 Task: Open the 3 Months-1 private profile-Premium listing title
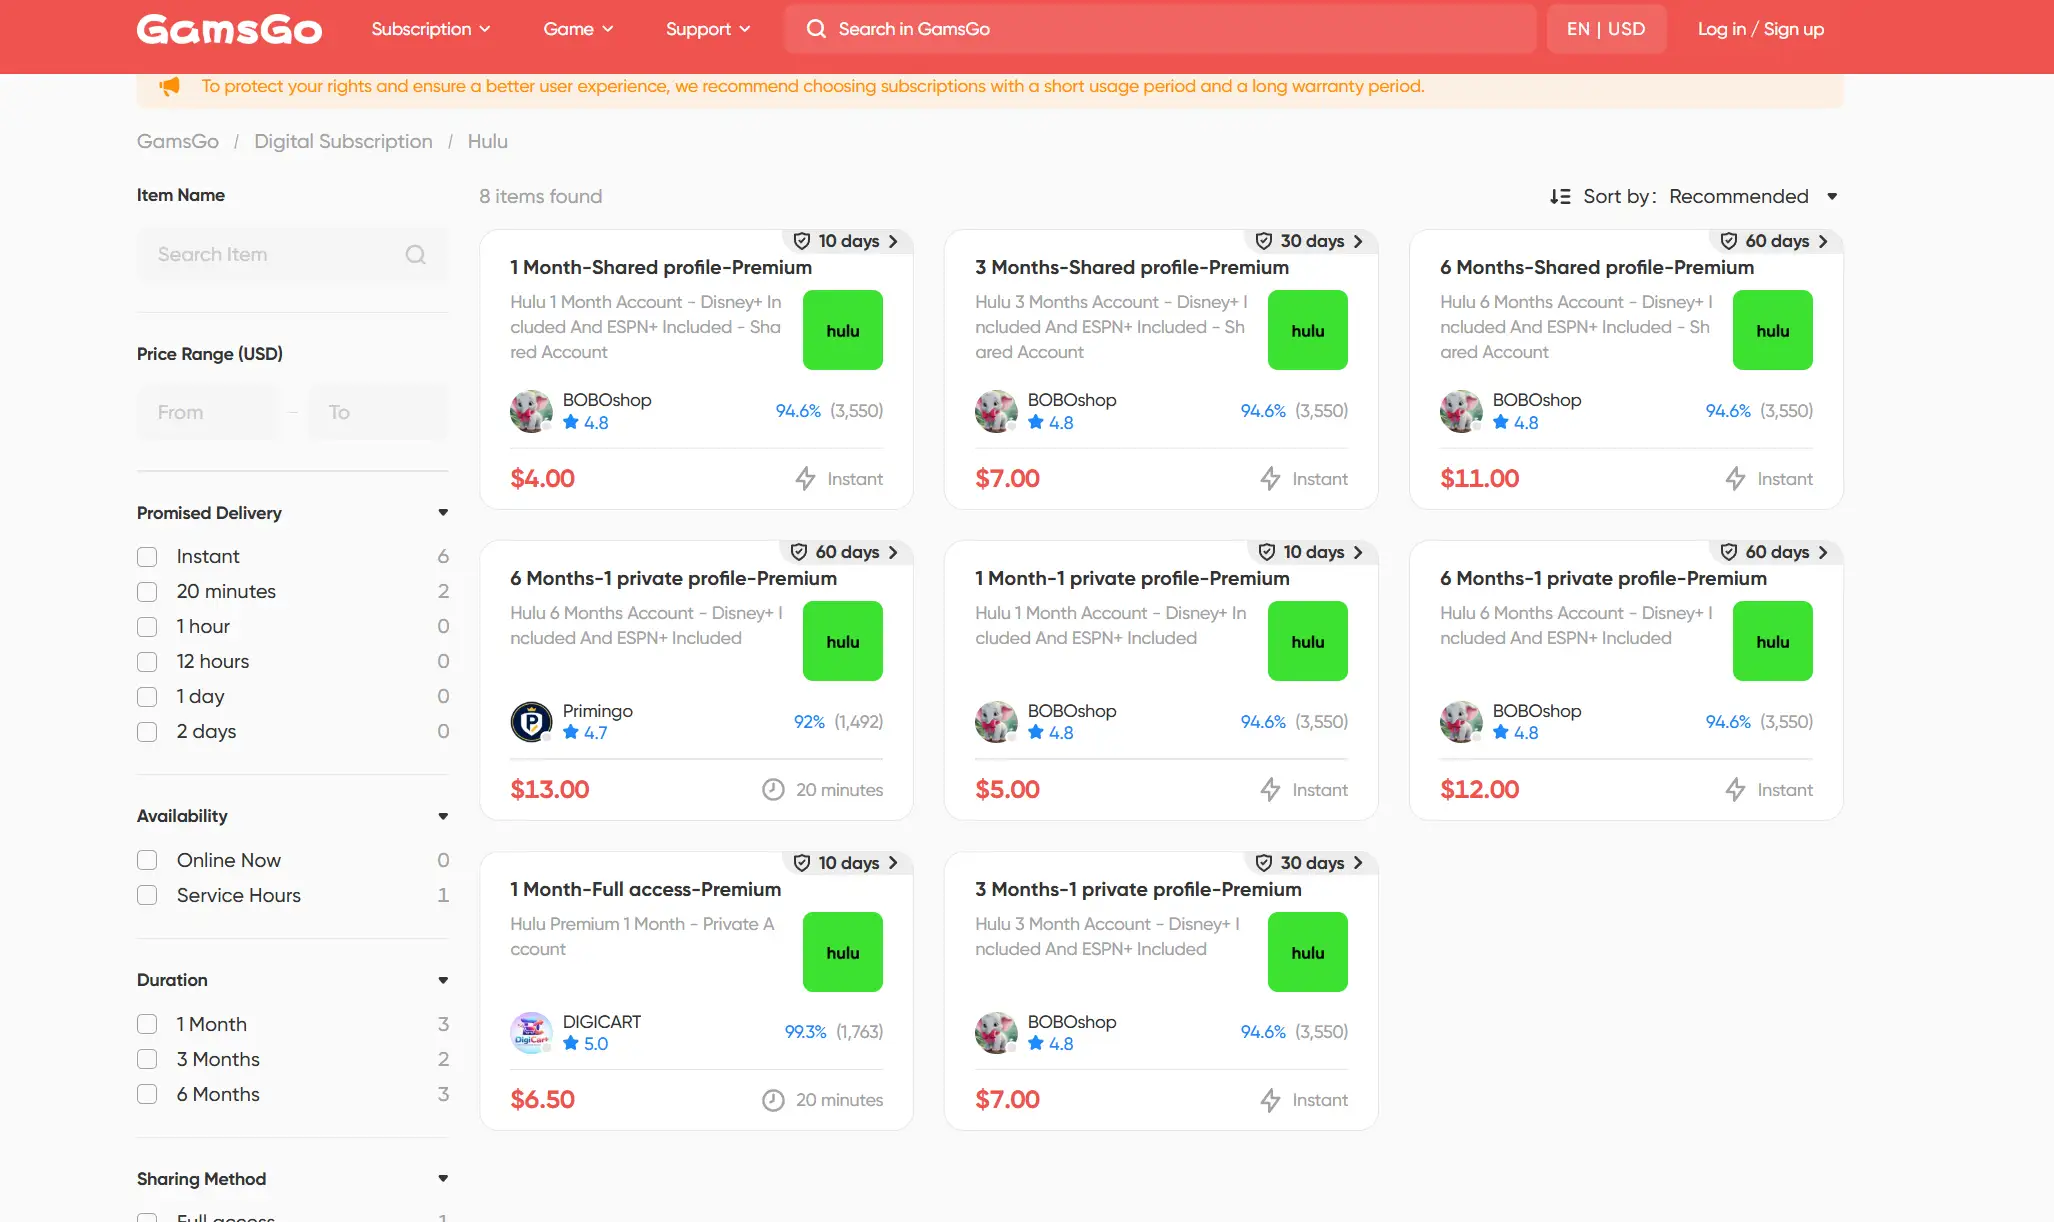point(1138,890)
